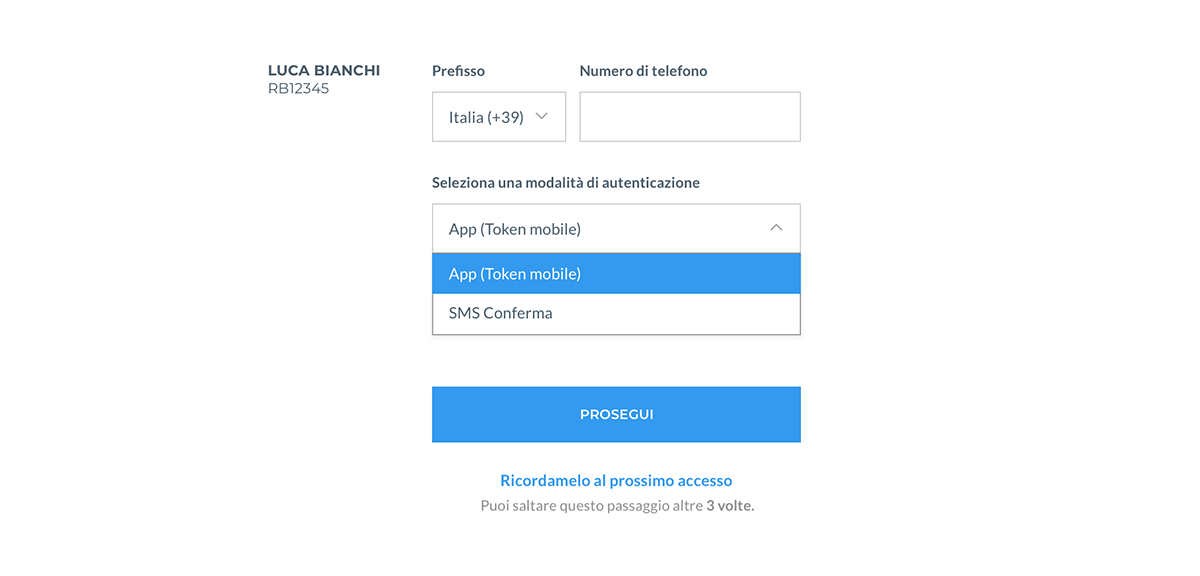Click the RB12345 user code
The width and height of the screenshot is (1200, 576).
(298, 88)
